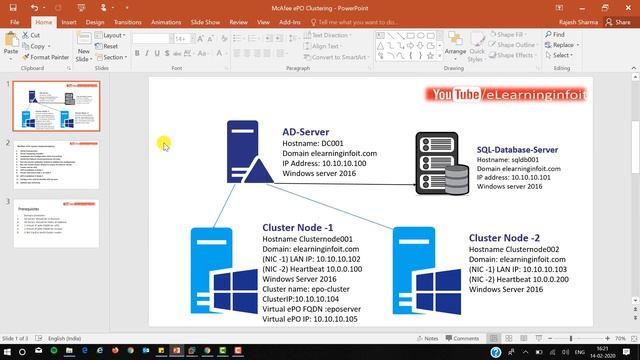Pick the oval shape in gallery
The height and width of the screenshot is (360, 640).
(x=420, y=36)
